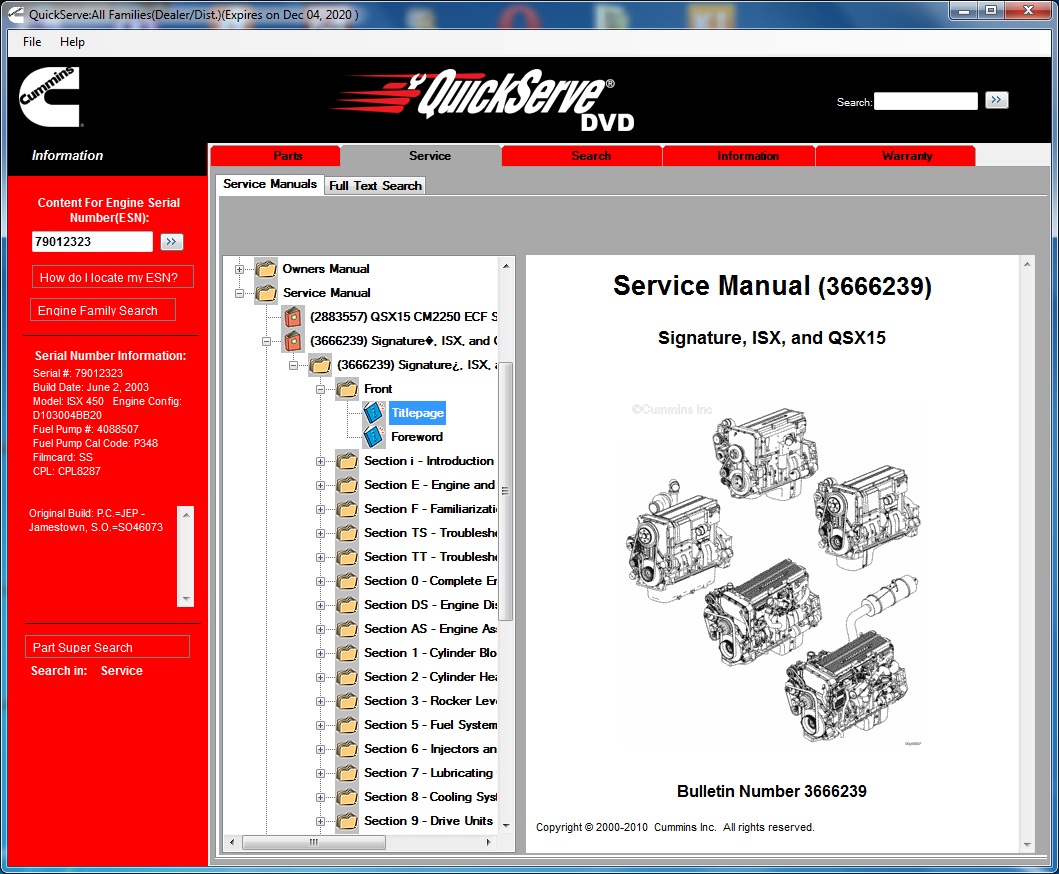
Task: Switch to the Warranty tab
Action: click(896, 155)
